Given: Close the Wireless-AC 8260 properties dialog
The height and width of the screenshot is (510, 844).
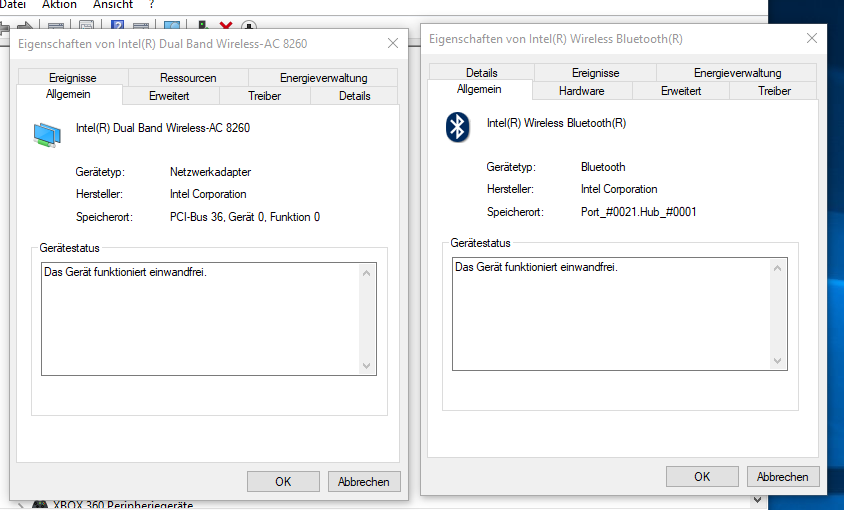Looking at the screenshot, I should click(x=393, y=44).
